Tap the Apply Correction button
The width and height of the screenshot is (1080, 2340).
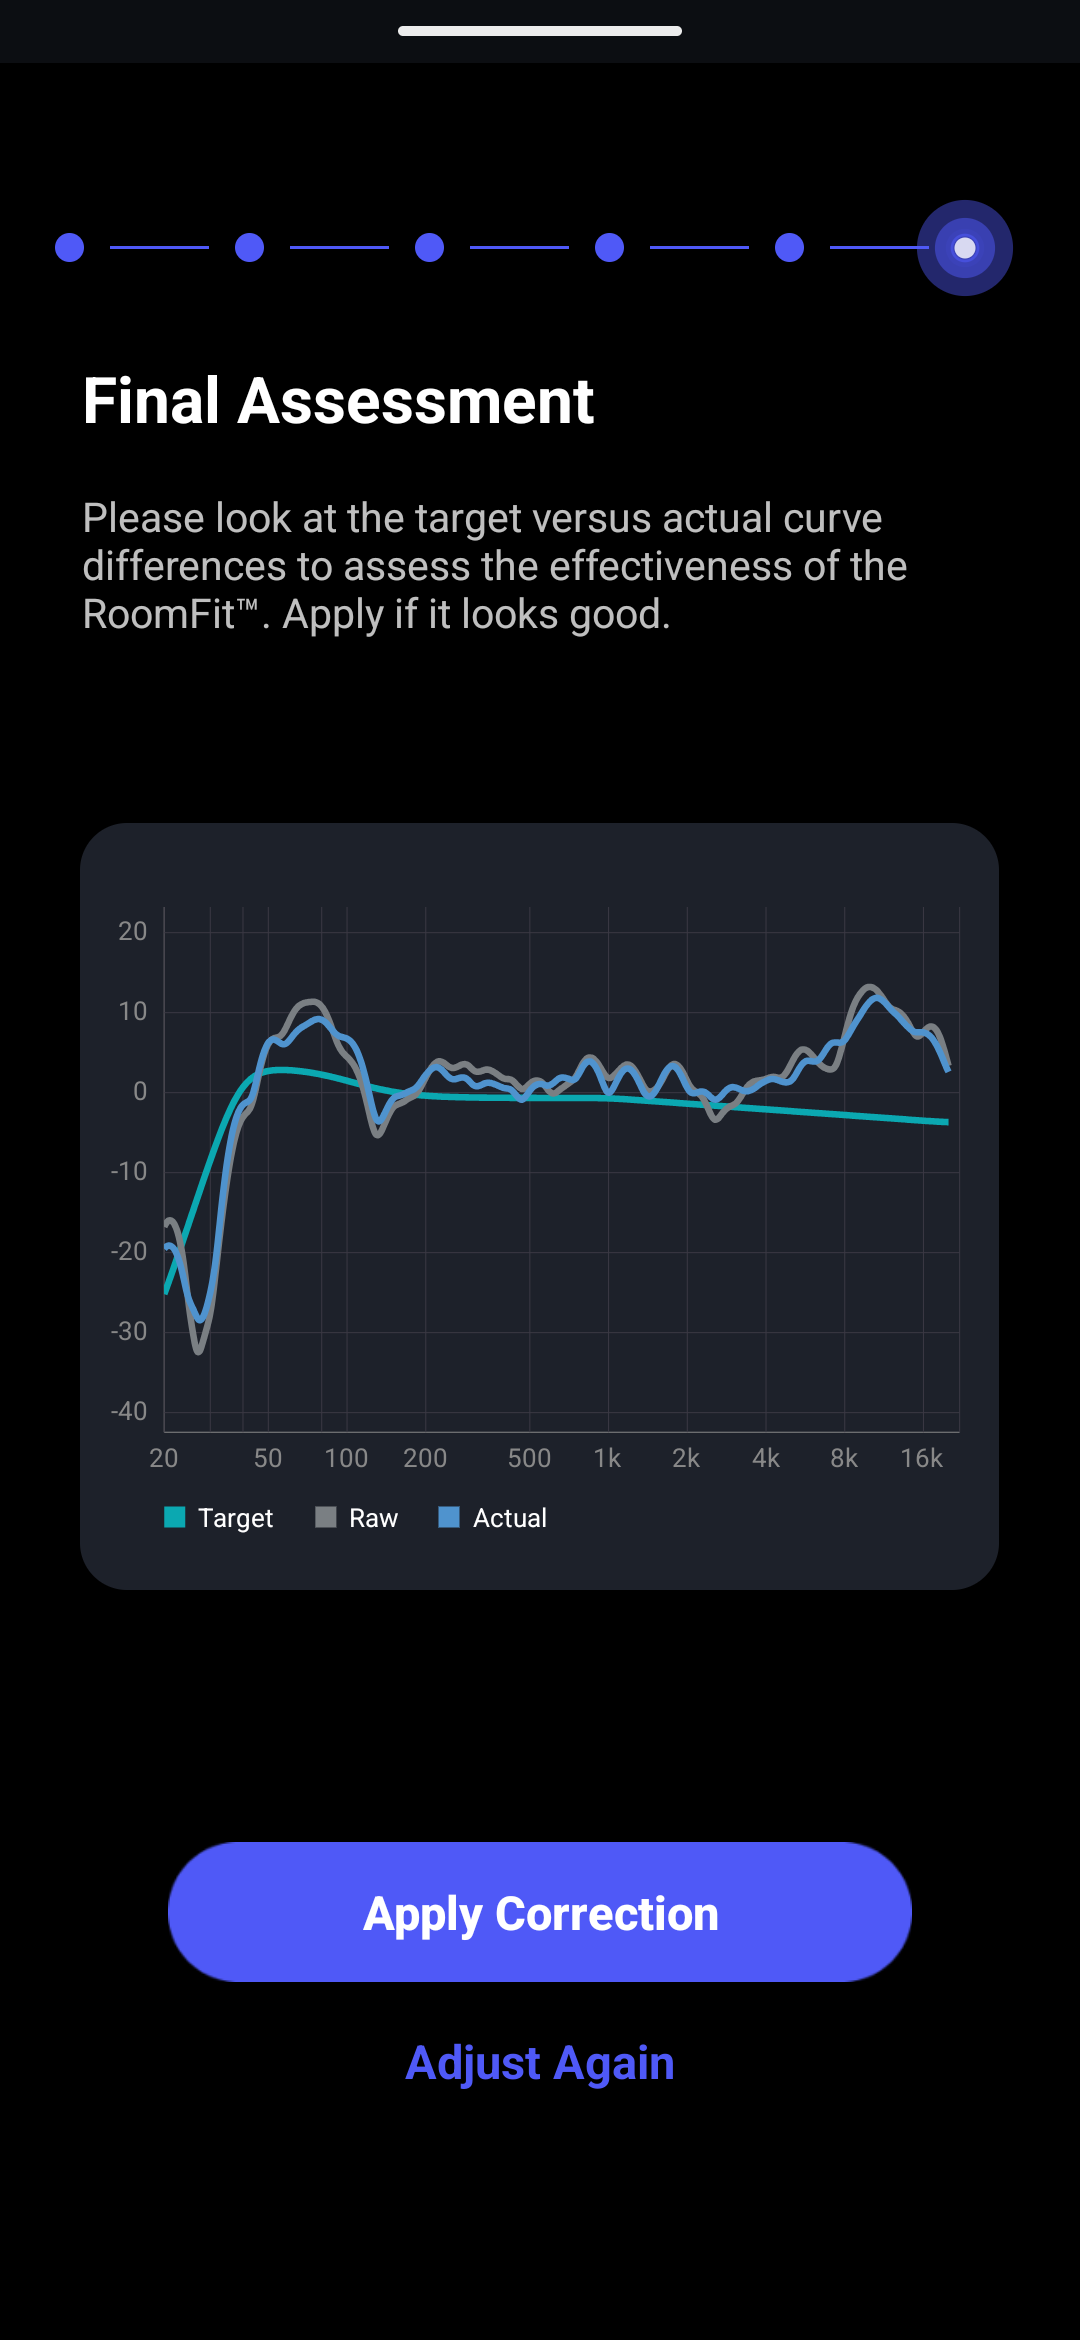(540, 1912)
